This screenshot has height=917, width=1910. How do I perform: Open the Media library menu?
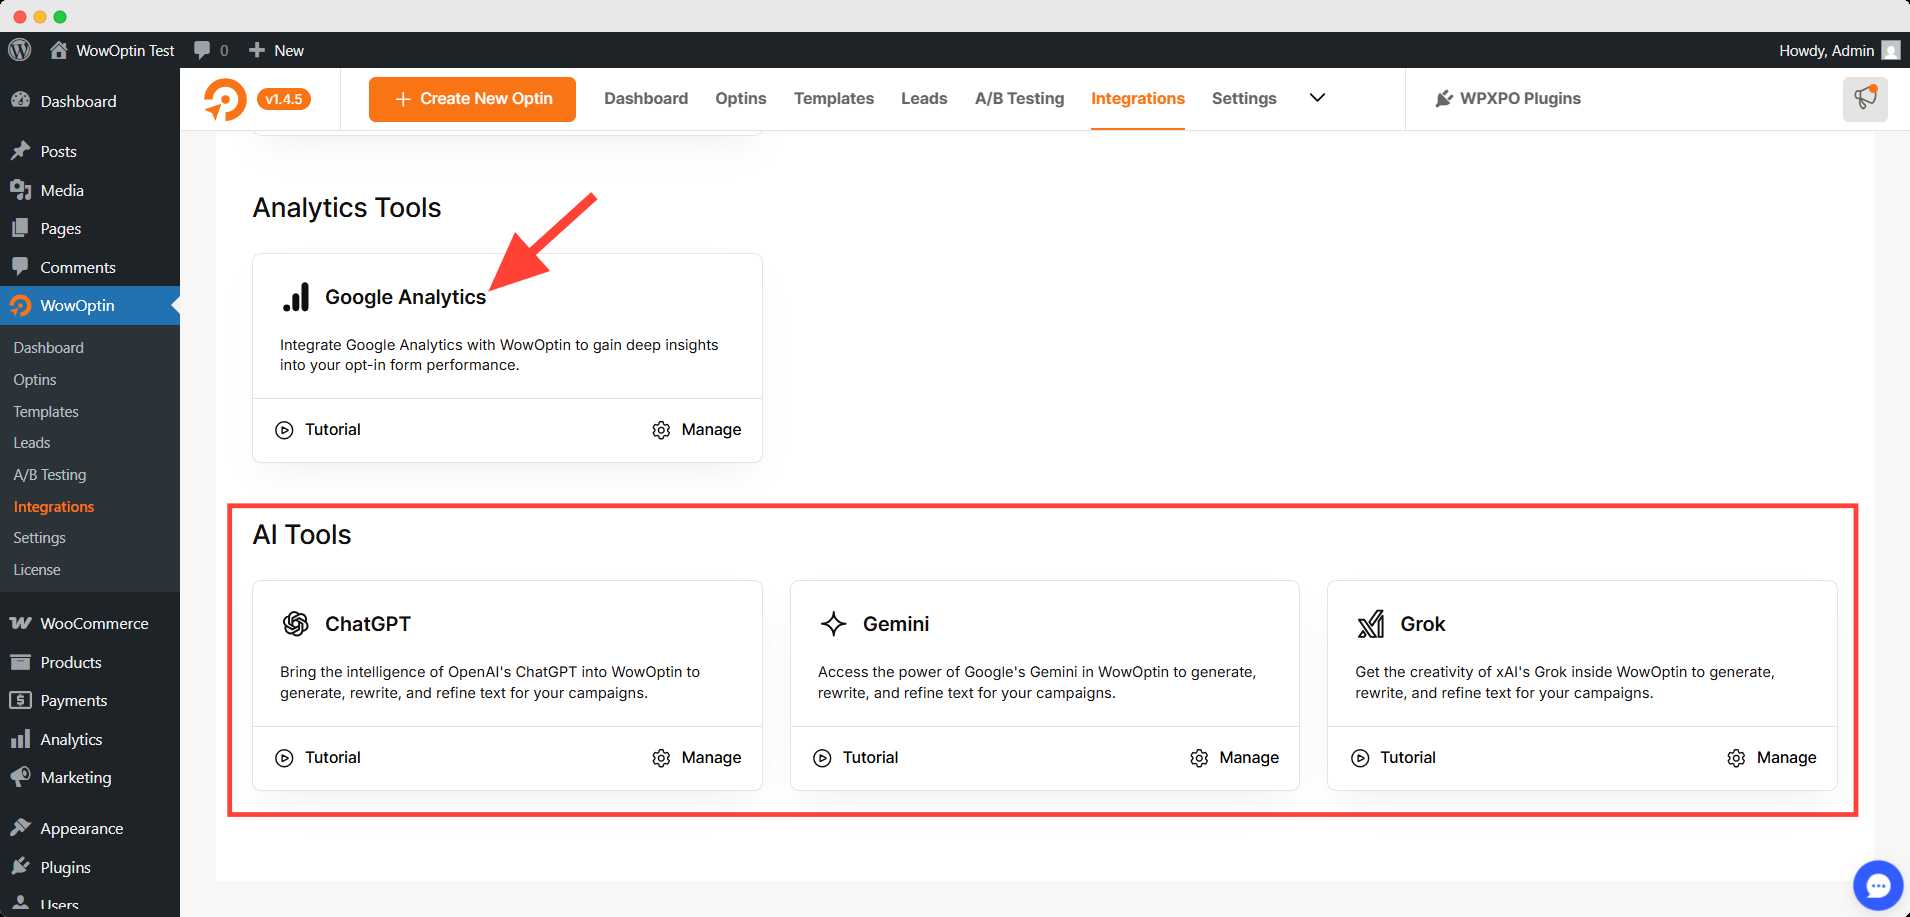(x=90, y=190)
